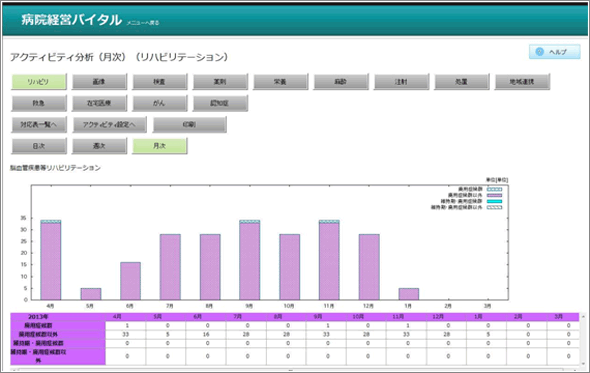The height and width of the screenshot is (373, 590).
Task: Open the 処置 category
Action: pyautogui.click(x=462, y=82)
